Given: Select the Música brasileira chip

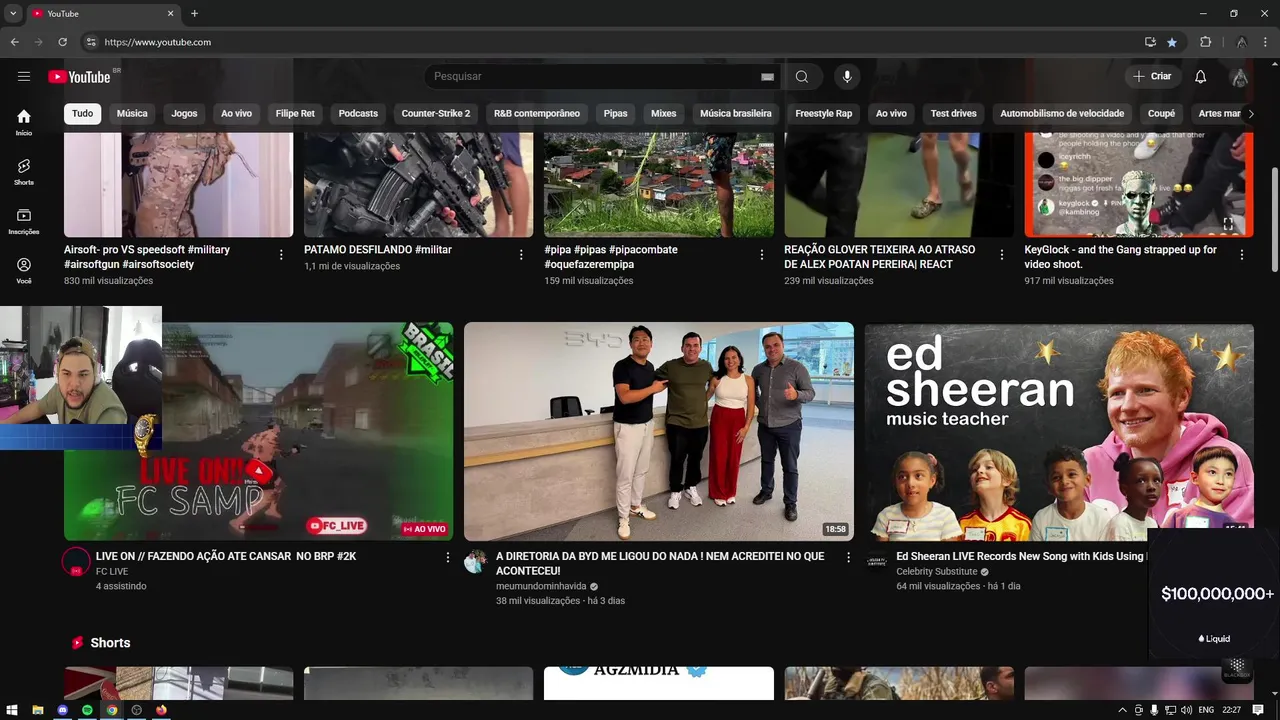Looking at the screenshot, I should coord(736,114).
